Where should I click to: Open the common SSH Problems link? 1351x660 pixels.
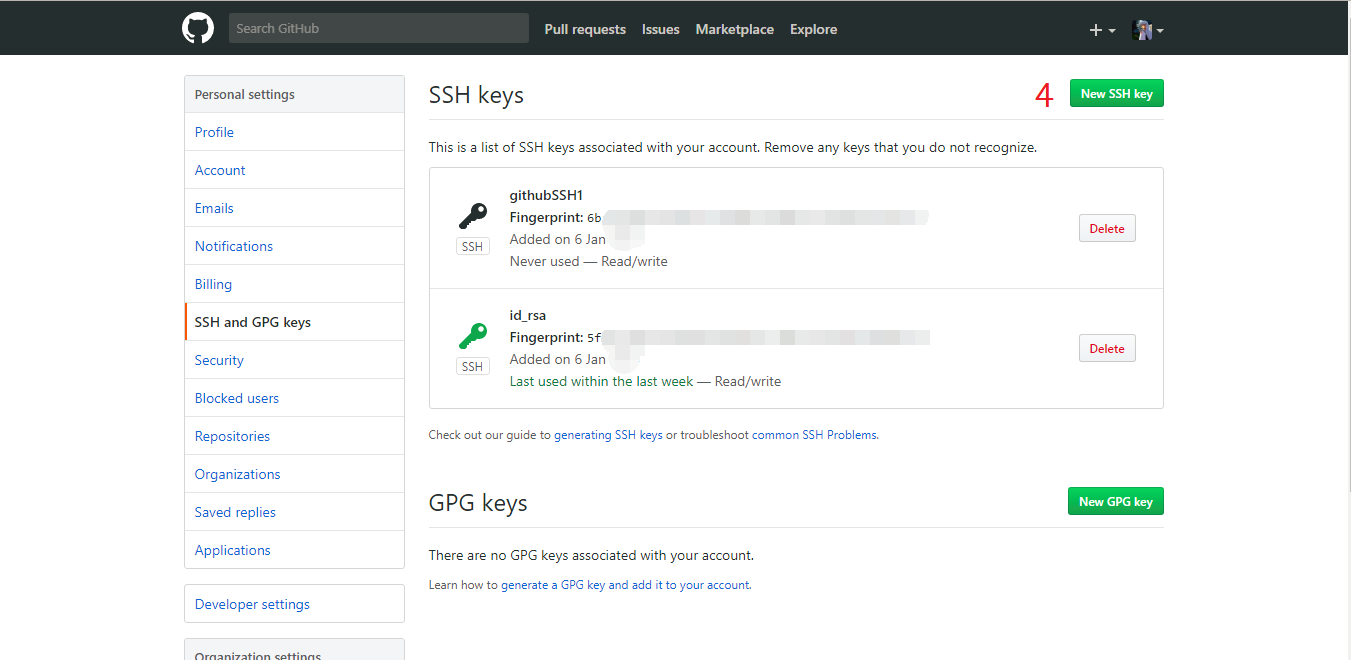814,436
